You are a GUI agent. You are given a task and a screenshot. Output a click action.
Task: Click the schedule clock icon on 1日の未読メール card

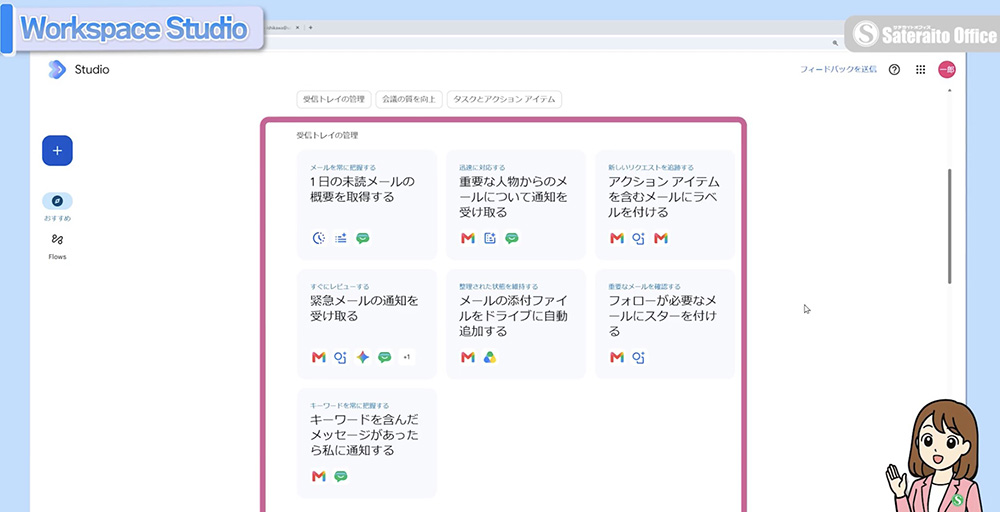tap(319, 238)
